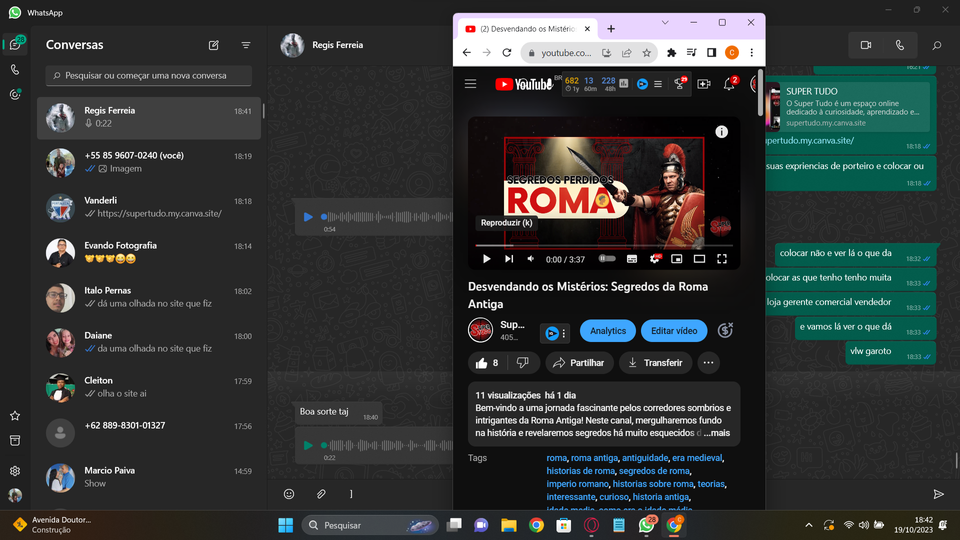Open the YouTube Create video icon
This screenshot has width=960, height=540.
click(703, 84)
